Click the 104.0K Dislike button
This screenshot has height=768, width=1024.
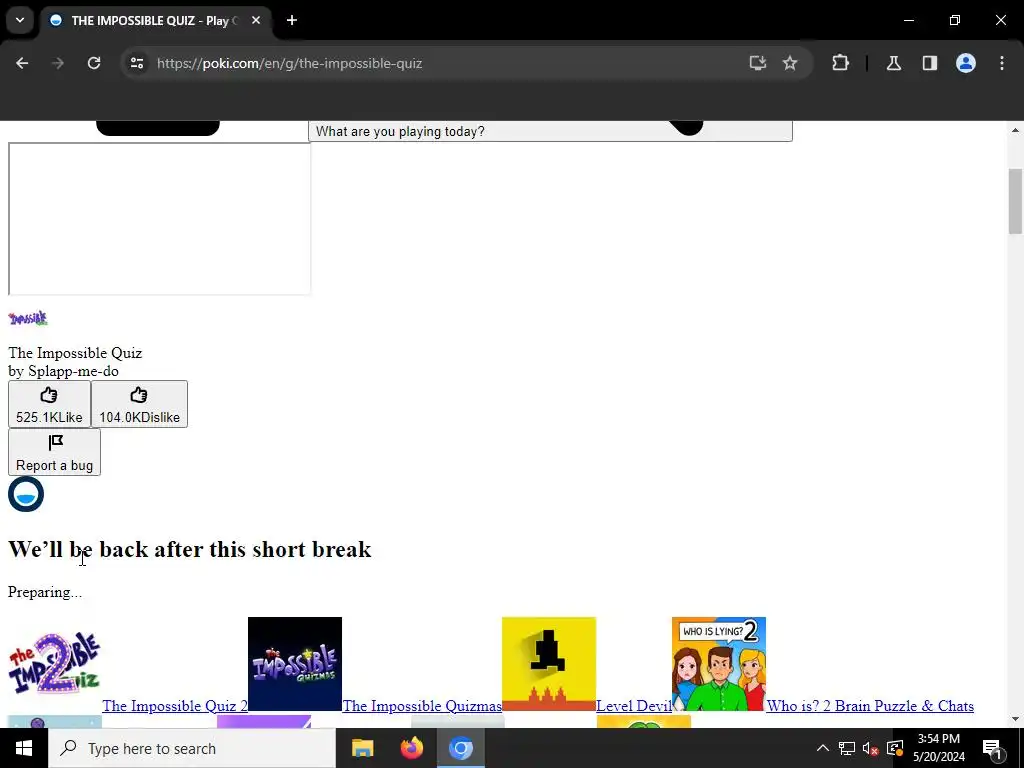point(139,404)
